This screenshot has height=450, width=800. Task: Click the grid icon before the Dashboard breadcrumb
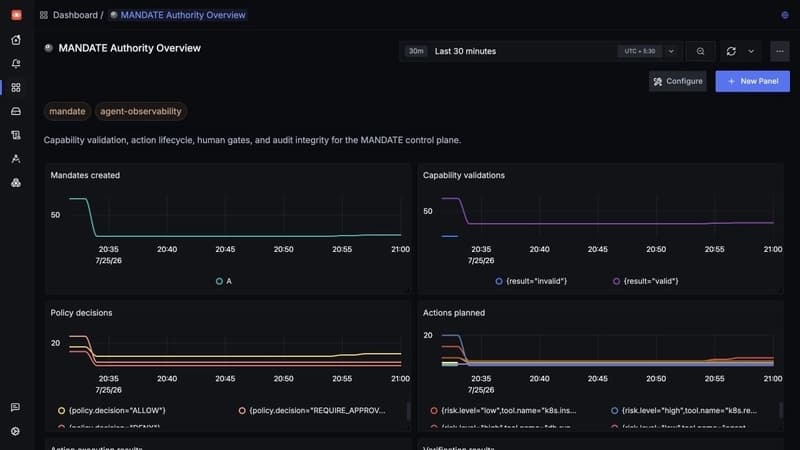[x=44, y=15]
